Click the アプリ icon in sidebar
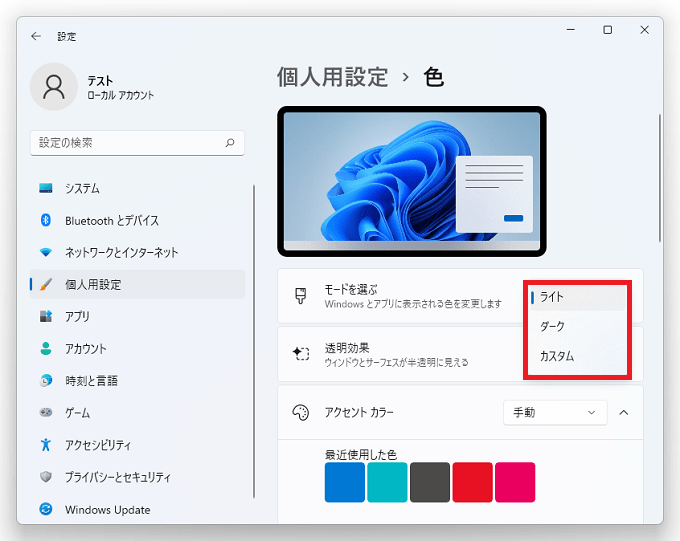The image size is (680, 541). click(46, 316)
